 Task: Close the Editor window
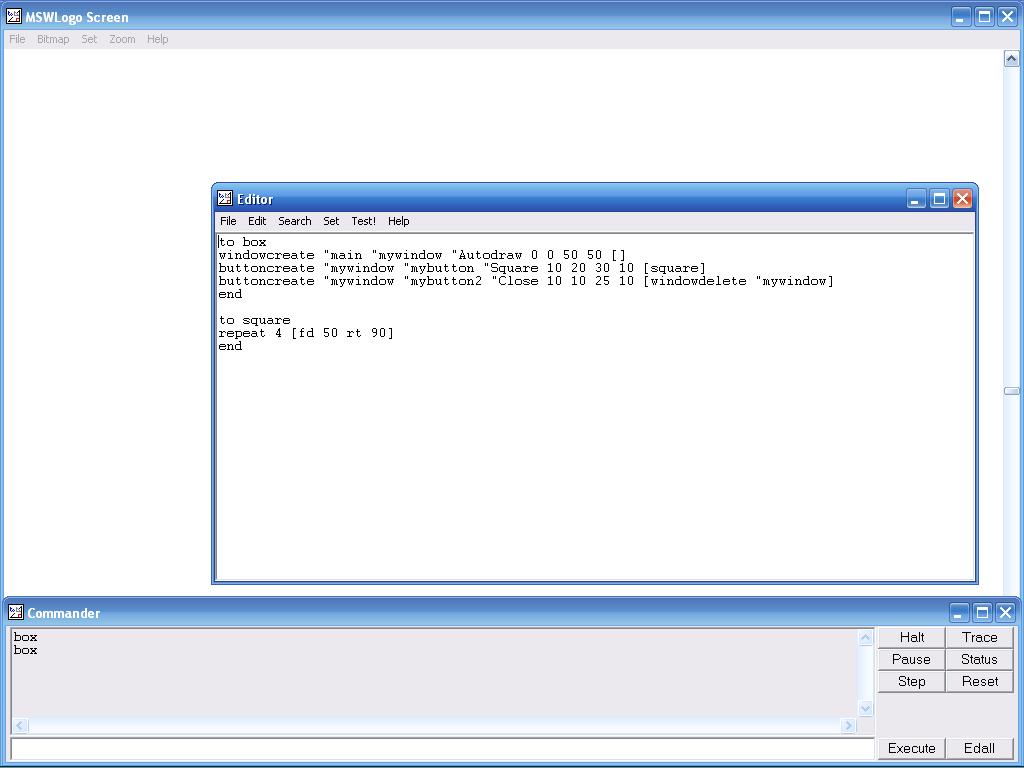962,199
